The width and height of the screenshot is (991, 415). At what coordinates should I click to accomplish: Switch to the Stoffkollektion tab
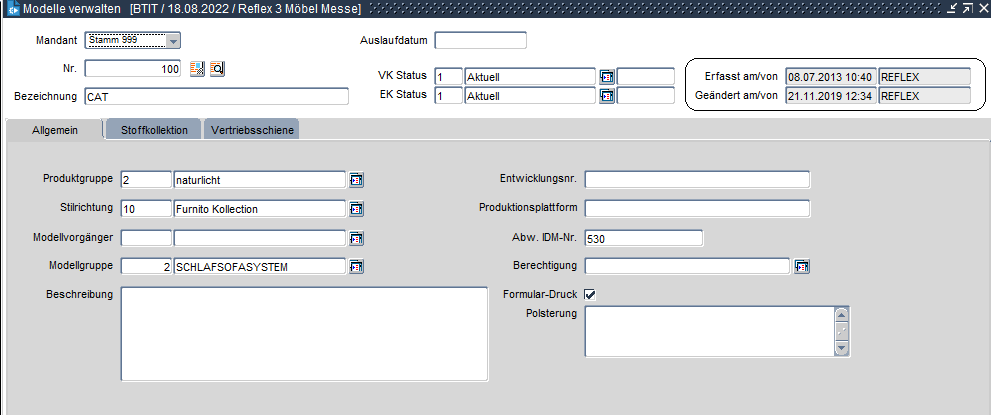[x=154, y=131]
